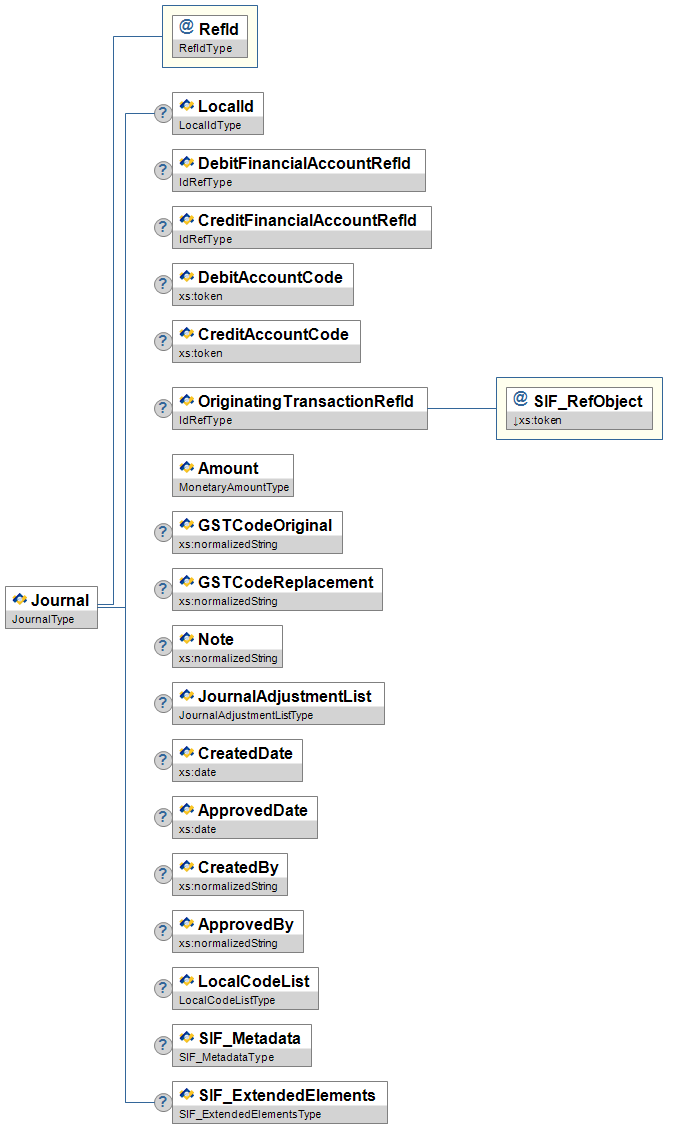This screenshot has width=685, height=1128.
Task: Select the CreditFinancialAccountRefId element
Action: tap(301, 219)
